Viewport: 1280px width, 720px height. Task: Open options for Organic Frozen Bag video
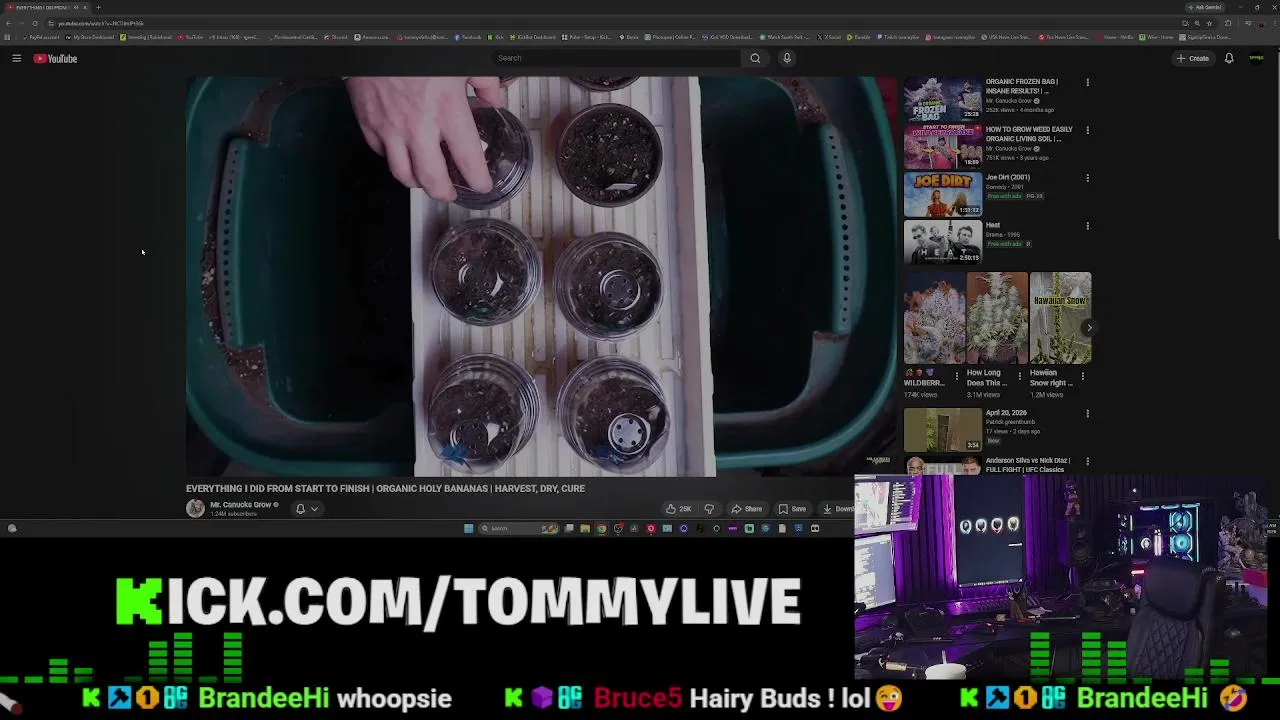click(x=1087, y=83)
